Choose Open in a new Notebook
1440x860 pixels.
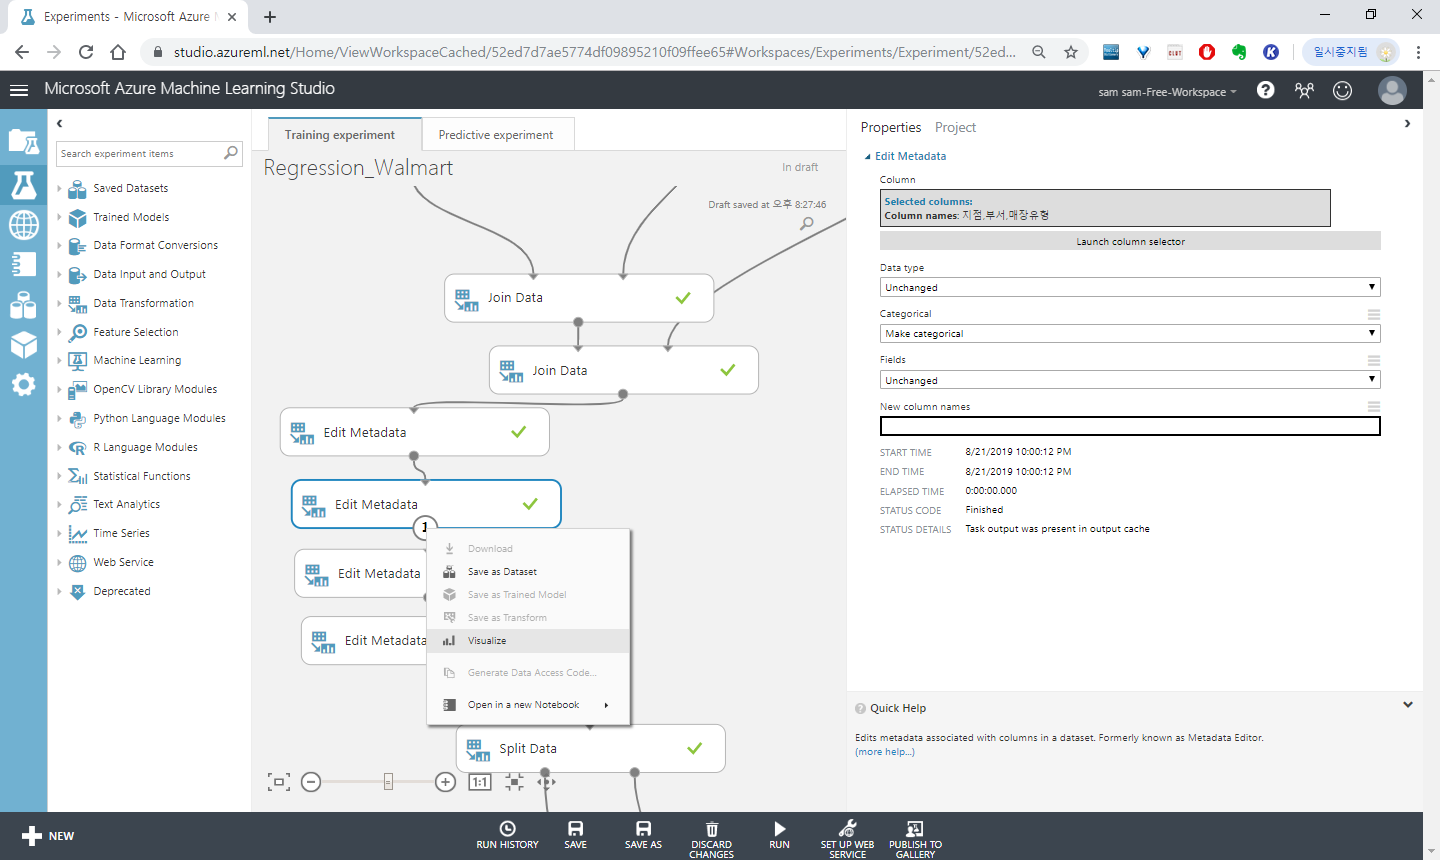[x=529, y=705]
